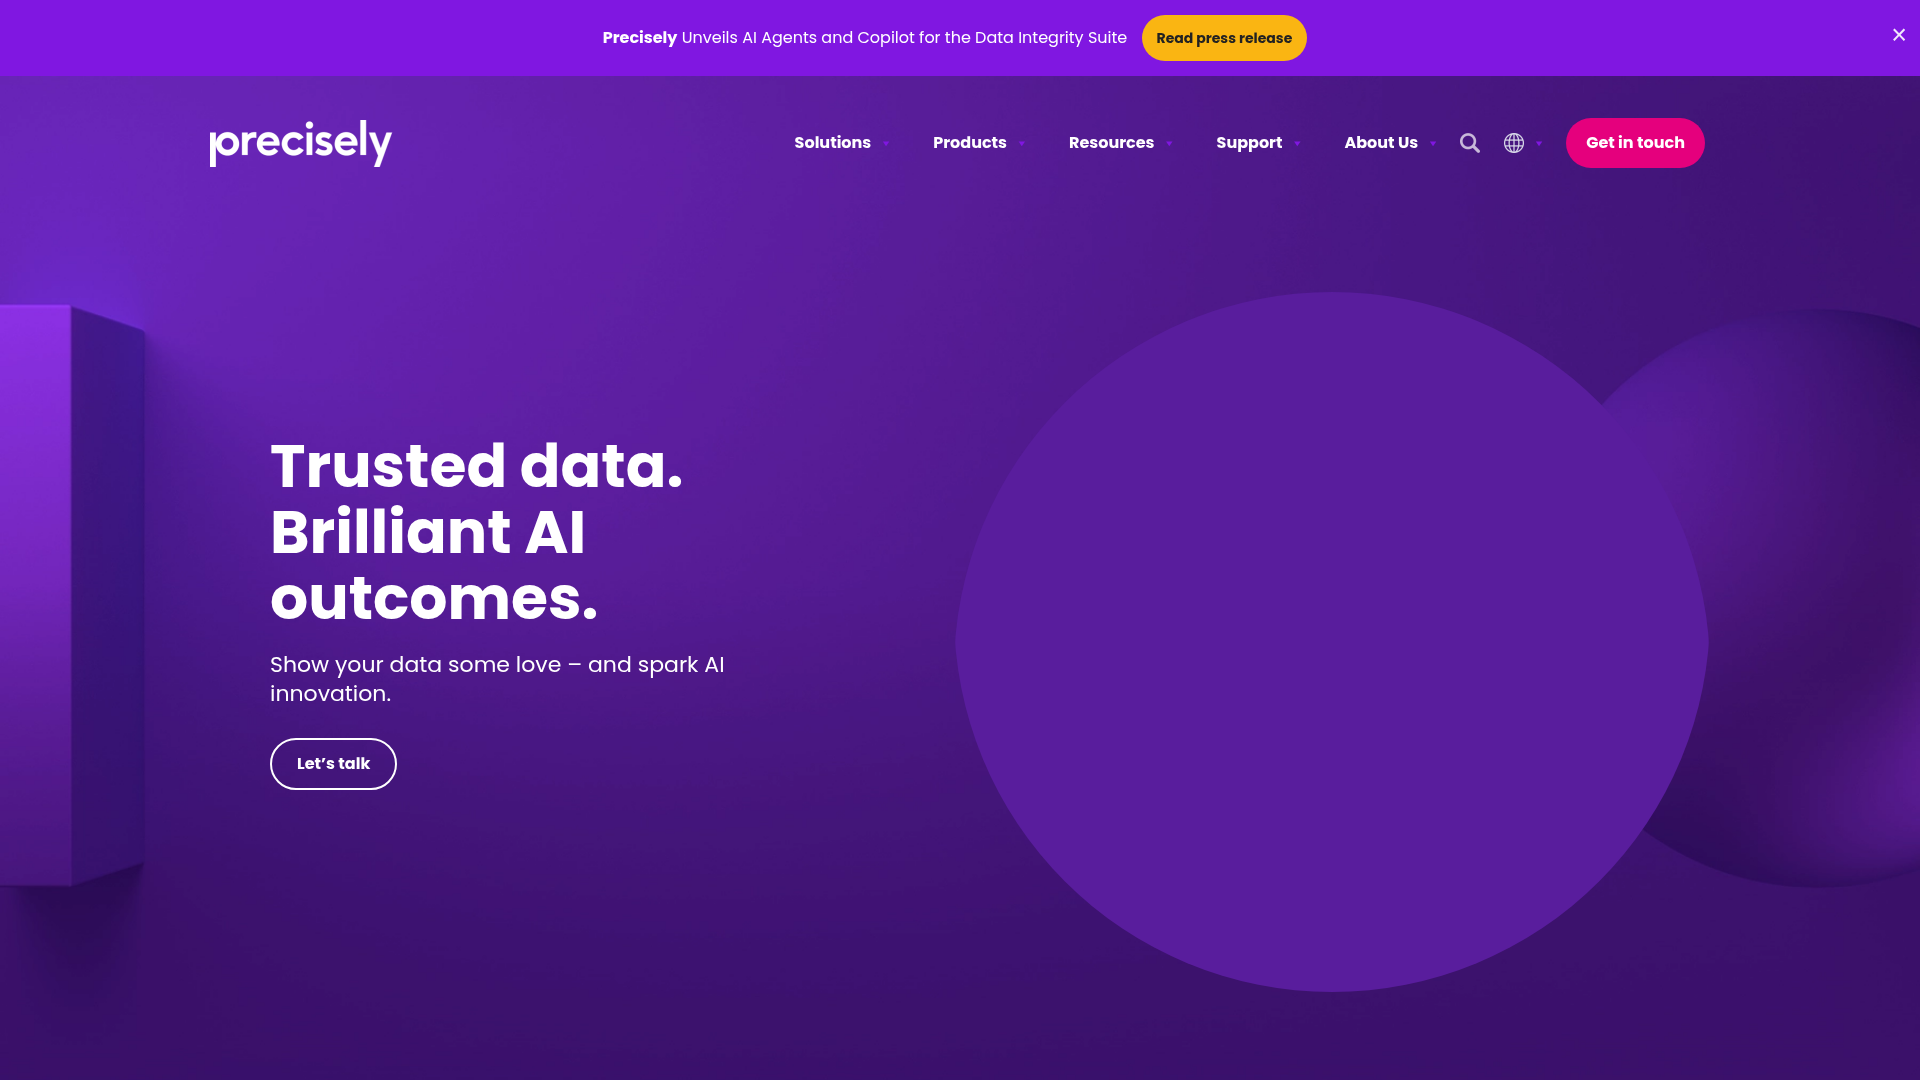Open the globe language selector icon
Image resolution: width=1920 pixels, height=1080 pixels.
(1514, 143)
